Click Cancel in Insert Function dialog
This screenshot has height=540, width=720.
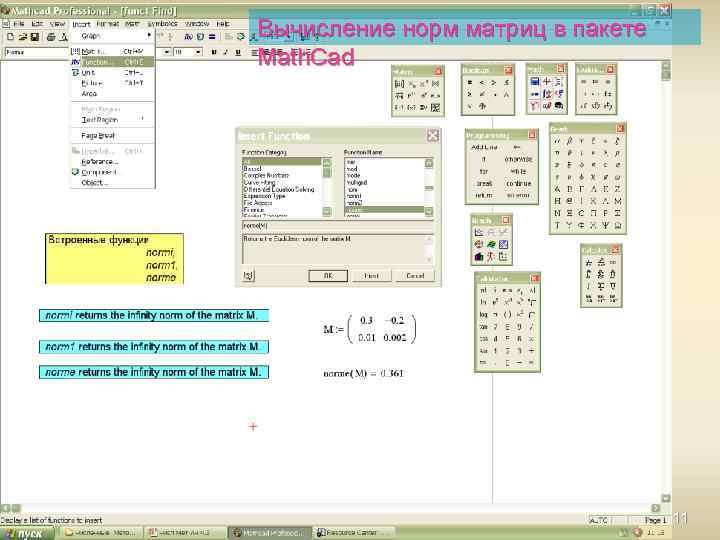(415, 276)
